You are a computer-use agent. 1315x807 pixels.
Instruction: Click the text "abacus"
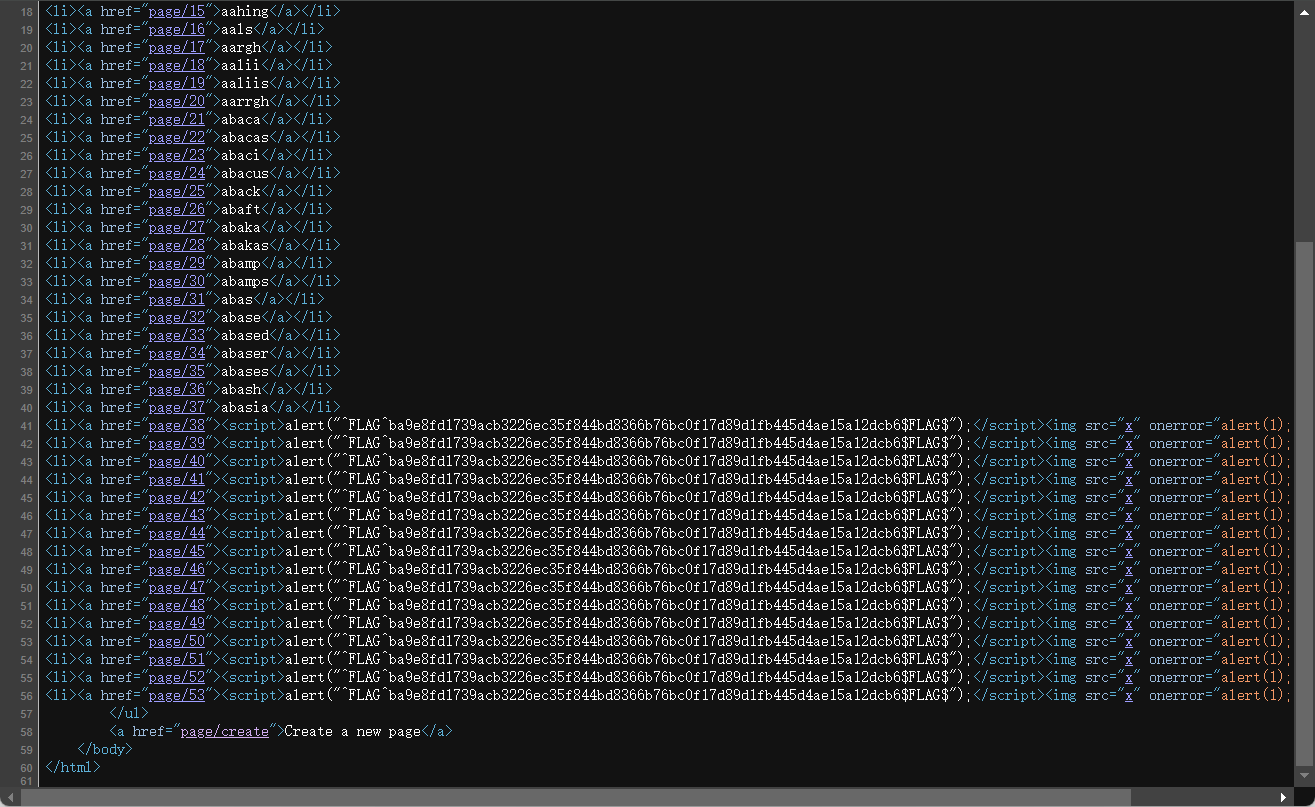click(x=245, y=173)
